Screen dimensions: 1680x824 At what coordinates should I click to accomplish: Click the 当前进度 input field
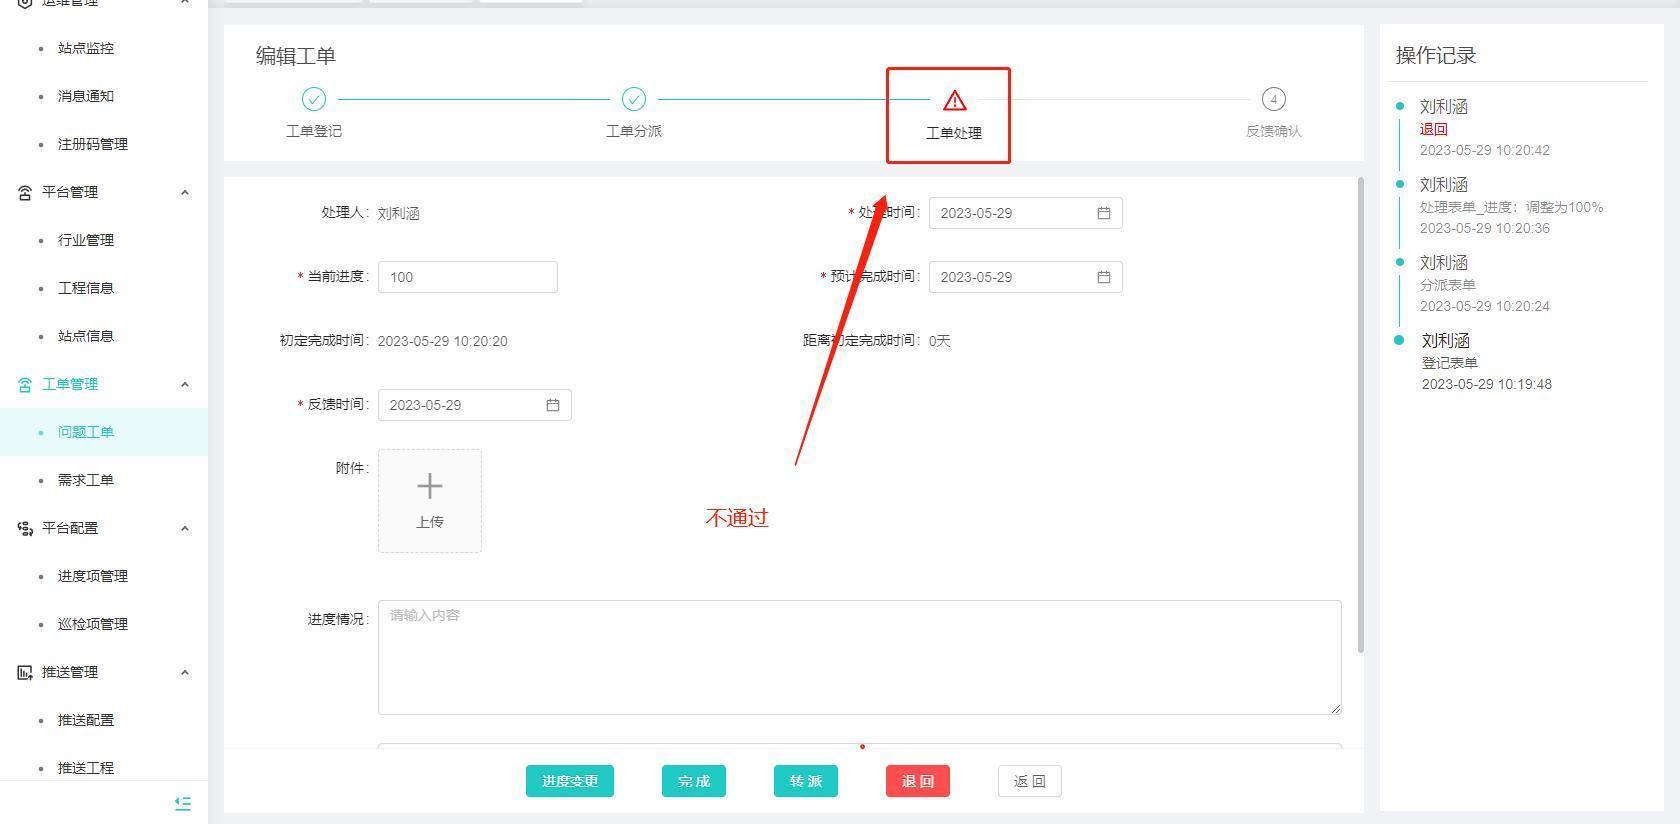tap(467, 277)
